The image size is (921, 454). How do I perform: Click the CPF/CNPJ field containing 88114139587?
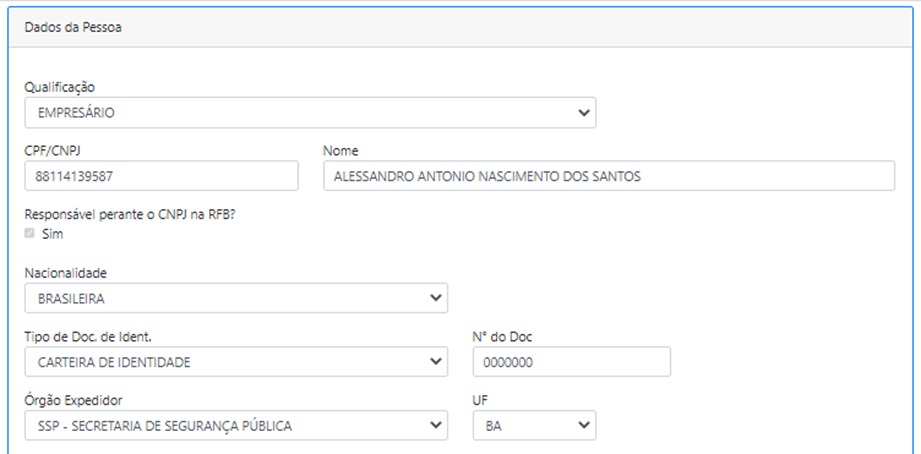161,176
